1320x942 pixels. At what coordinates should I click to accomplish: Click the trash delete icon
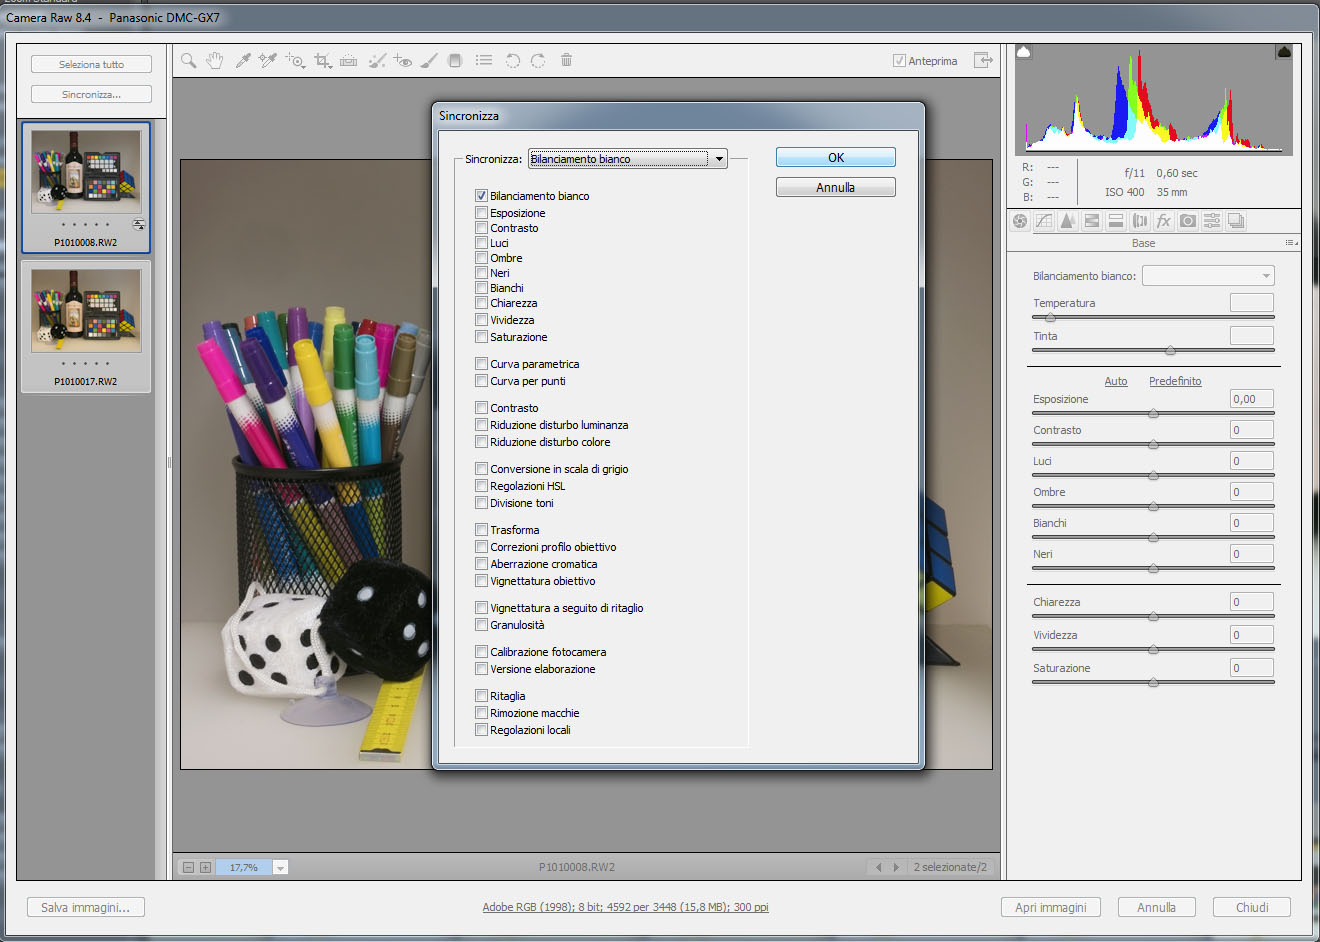tap(566, 61)
